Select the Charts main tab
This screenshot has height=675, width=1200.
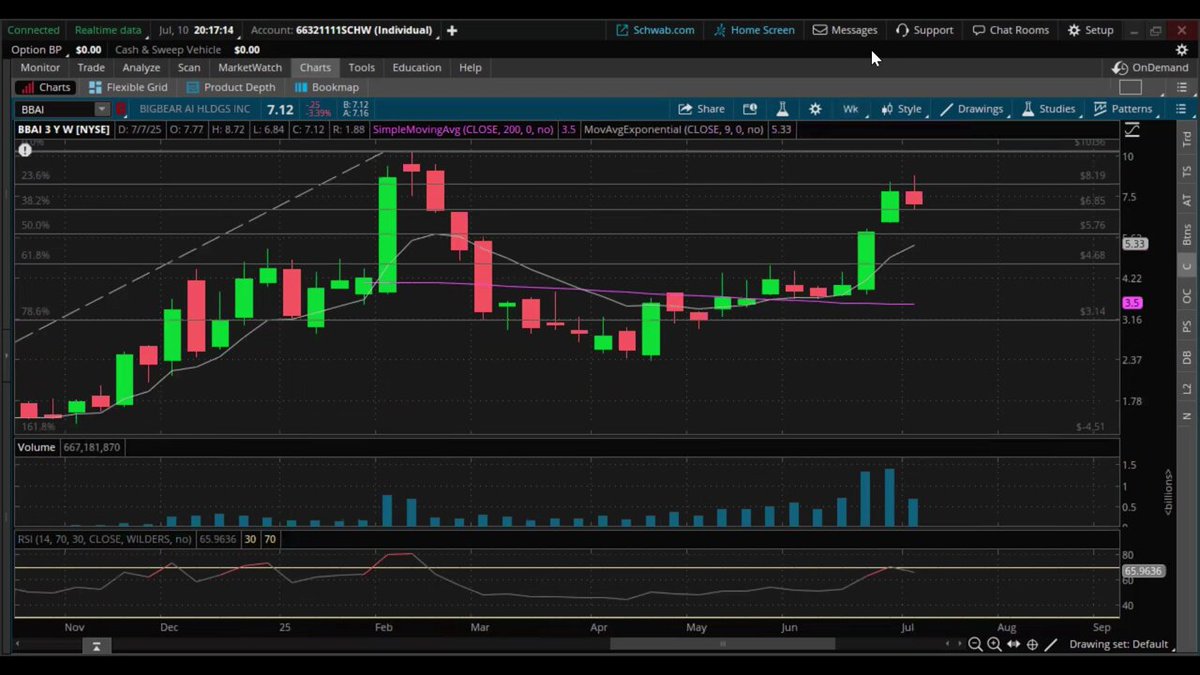click(315, 68)
